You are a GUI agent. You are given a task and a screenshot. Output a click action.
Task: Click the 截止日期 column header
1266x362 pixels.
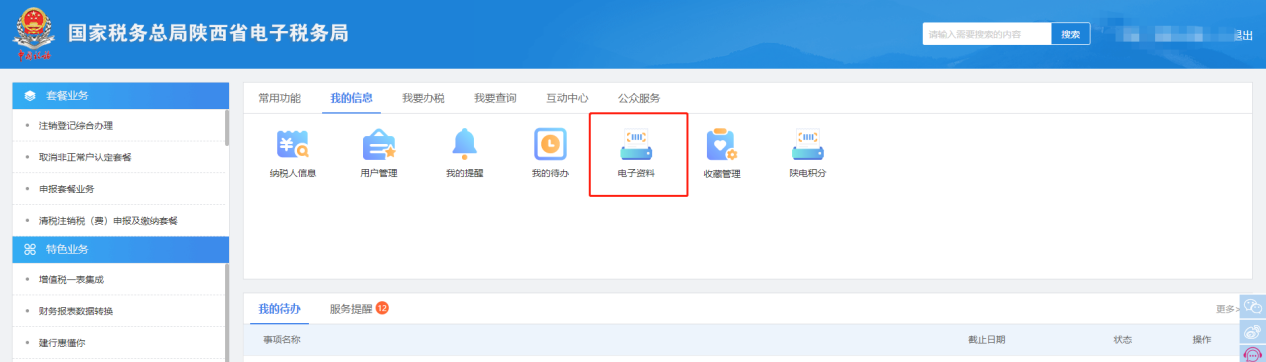[987, 340]
